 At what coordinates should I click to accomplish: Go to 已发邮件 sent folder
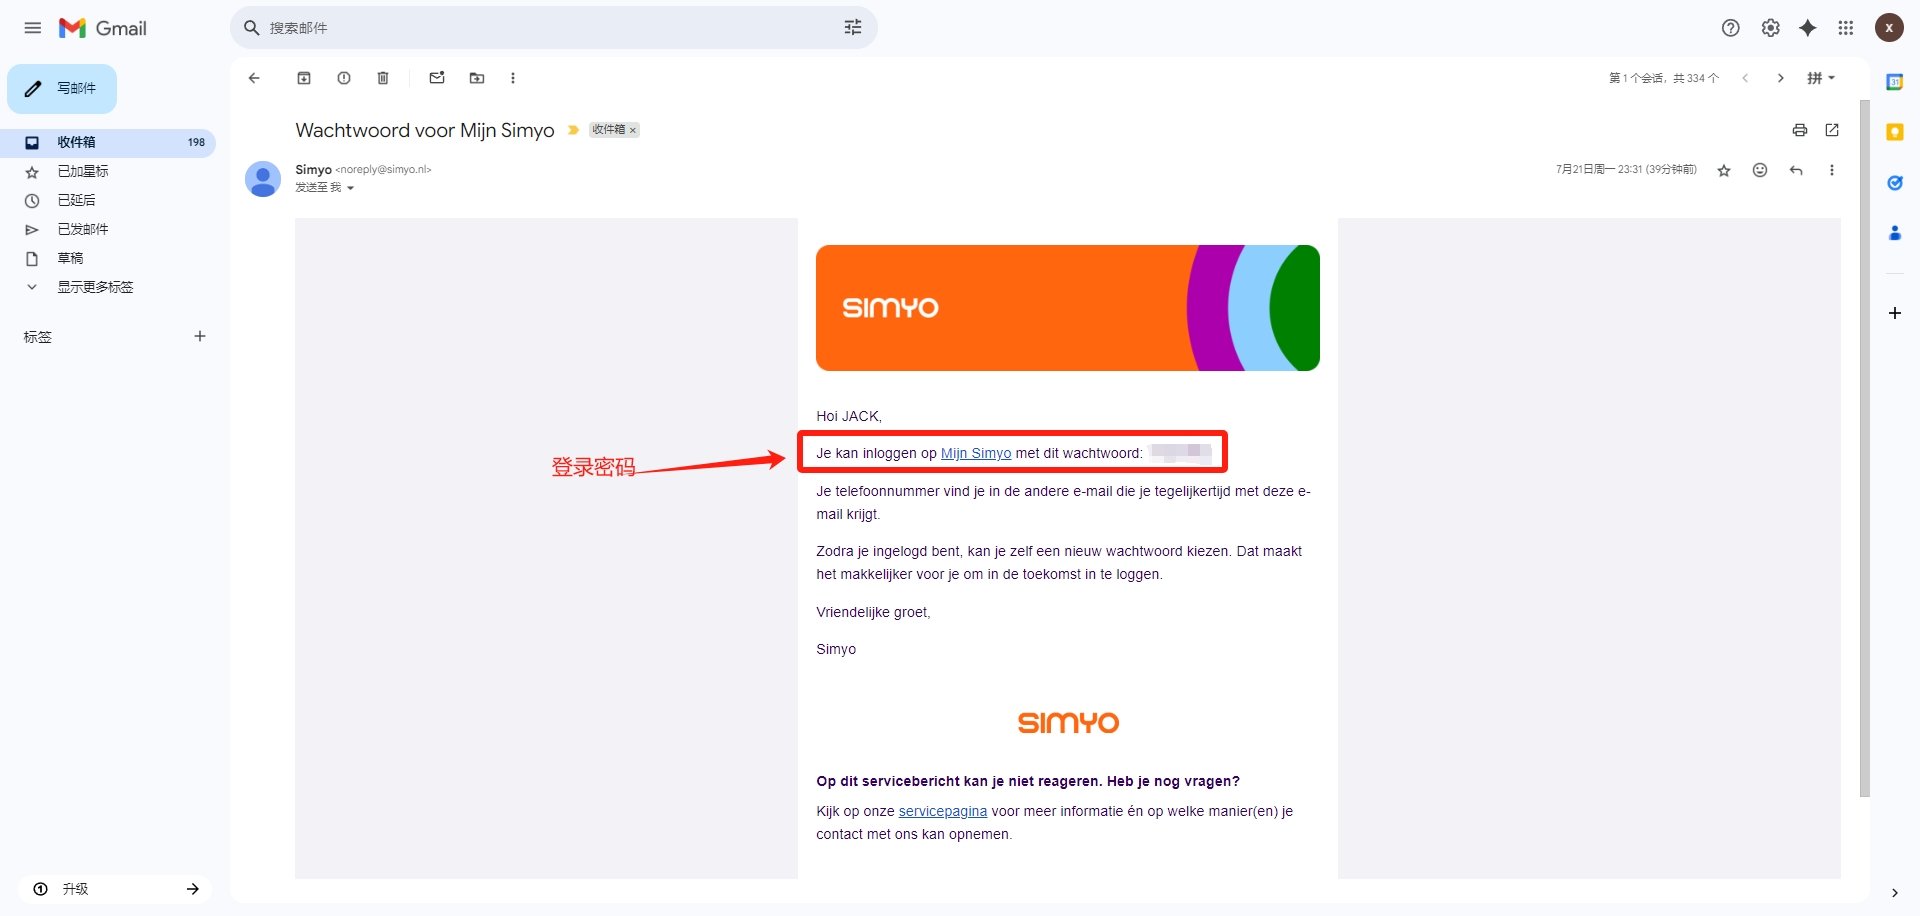[x=83, y=229]
